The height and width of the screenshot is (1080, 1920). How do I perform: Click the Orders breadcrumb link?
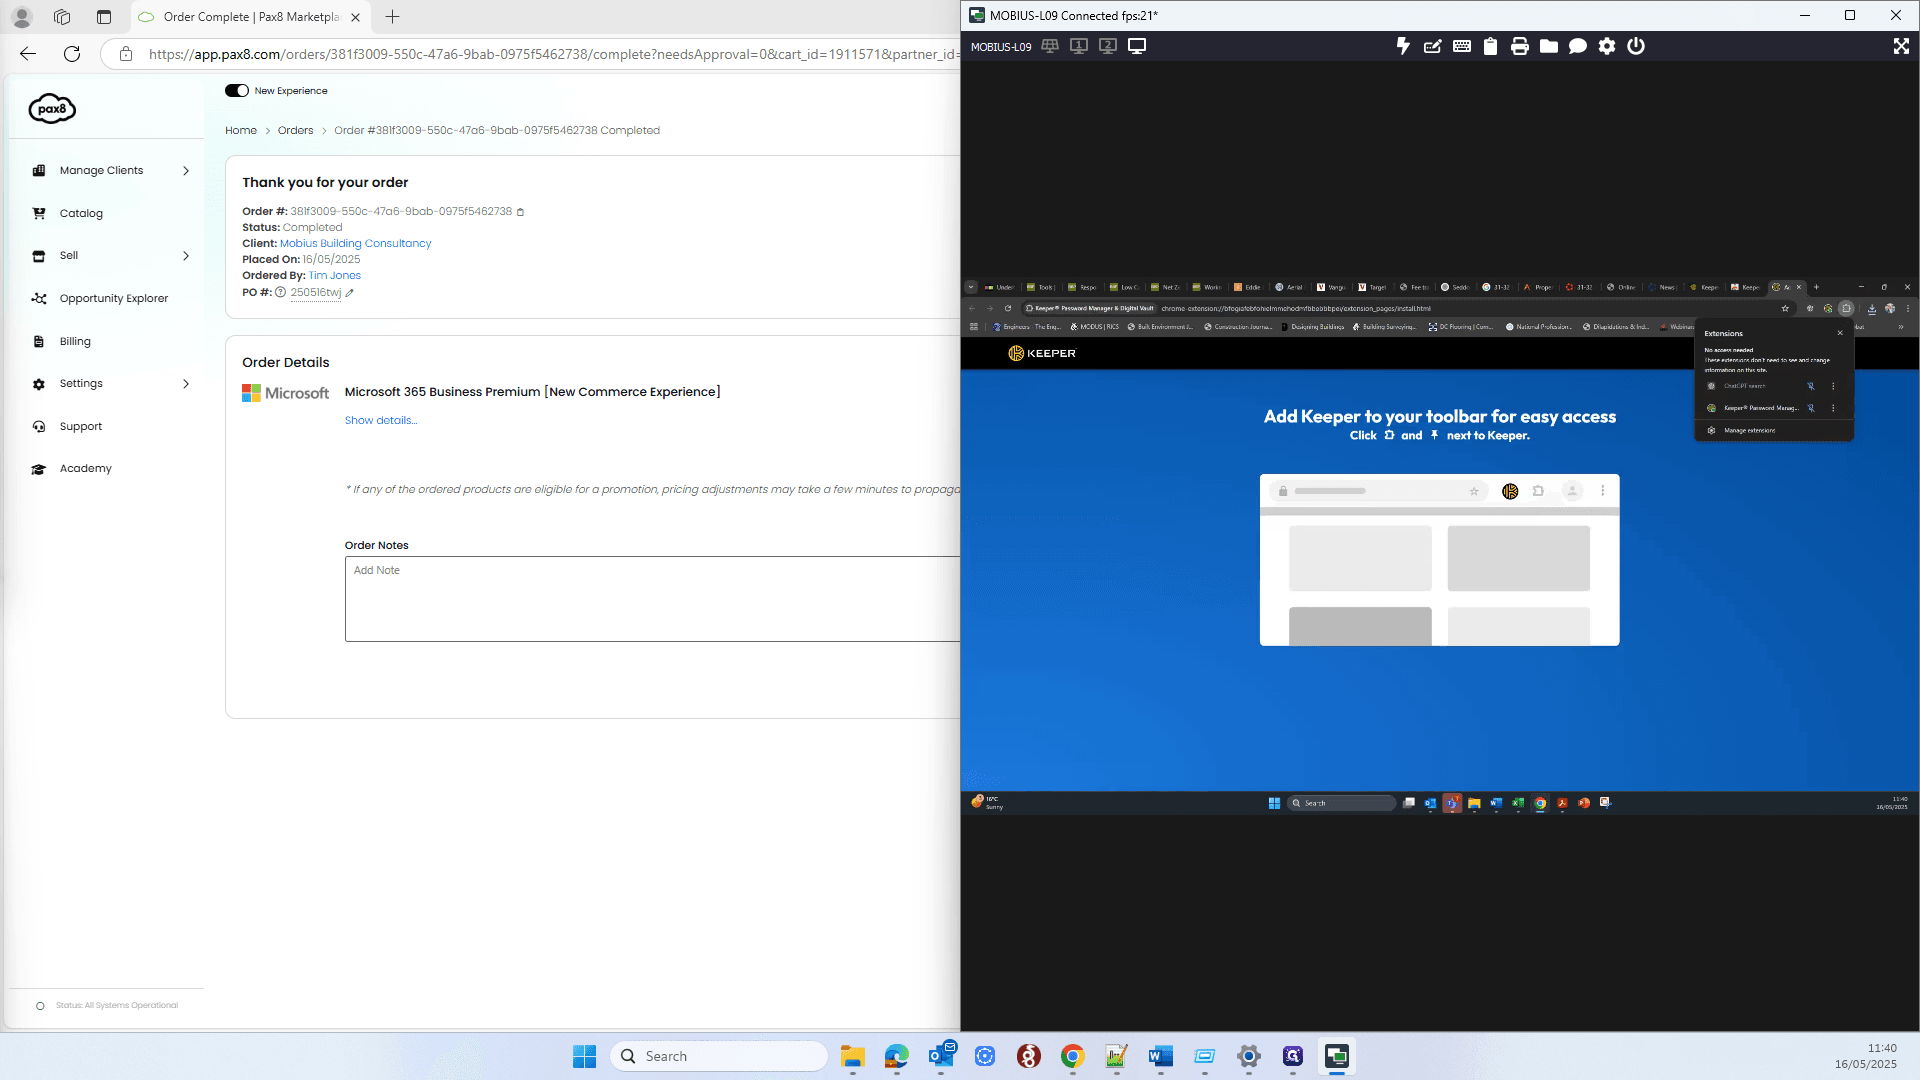pyautogui.click(x=295, y=131)
